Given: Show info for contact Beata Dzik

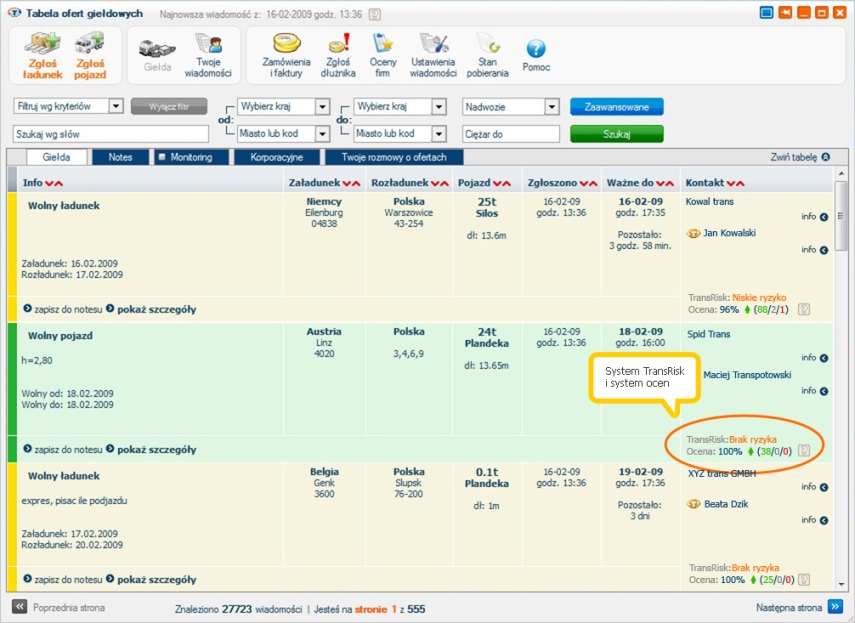Looking at the screenshot, I should 815,520.
